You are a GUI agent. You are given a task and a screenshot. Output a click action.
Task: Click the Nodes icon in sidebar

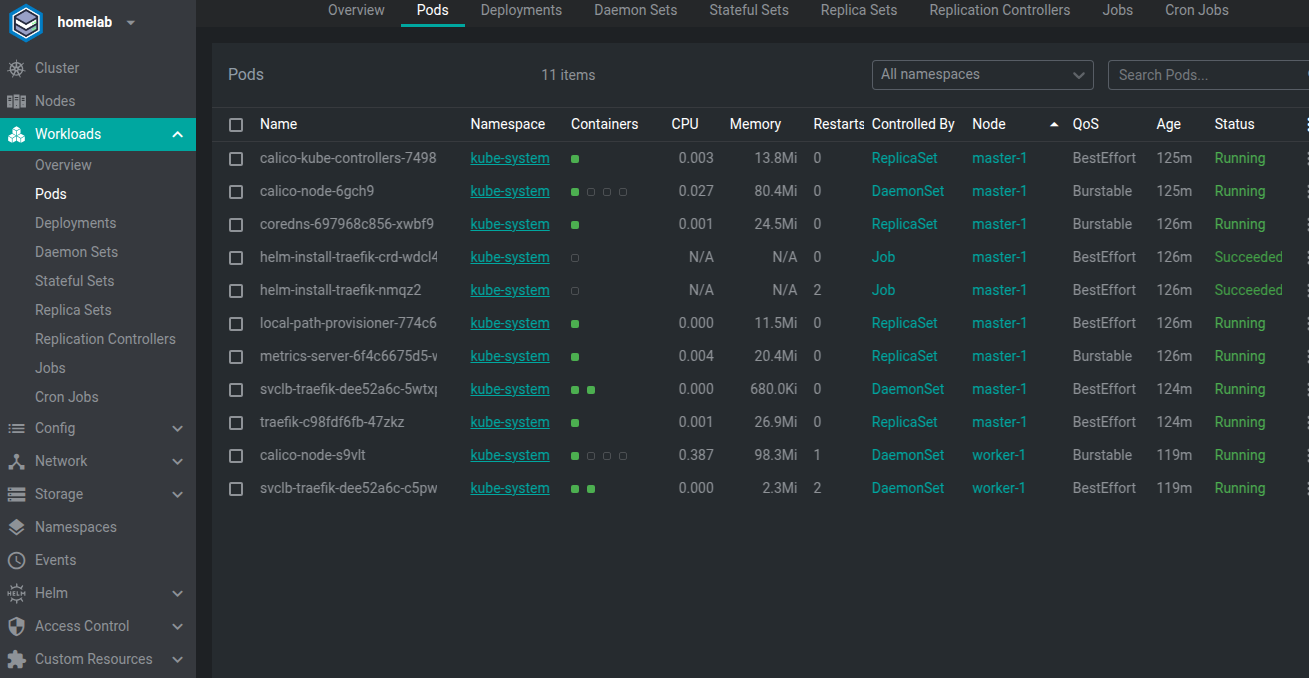[x=16, y=101]
